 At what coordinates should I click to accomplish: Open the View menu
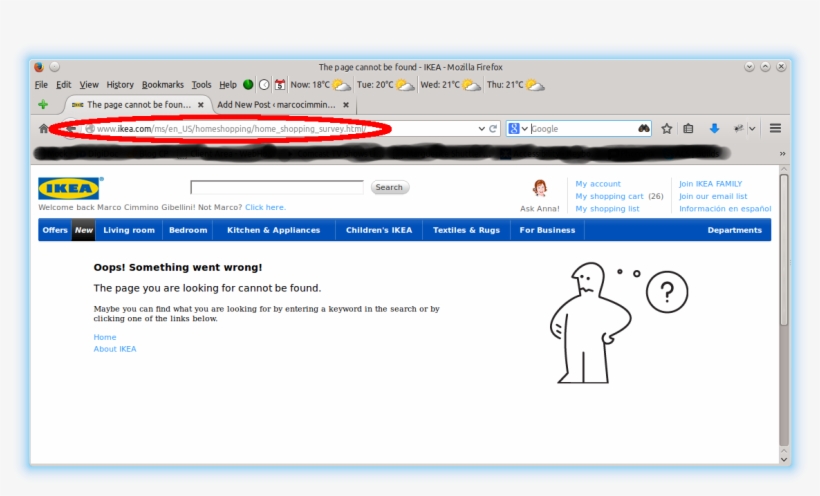89,84
